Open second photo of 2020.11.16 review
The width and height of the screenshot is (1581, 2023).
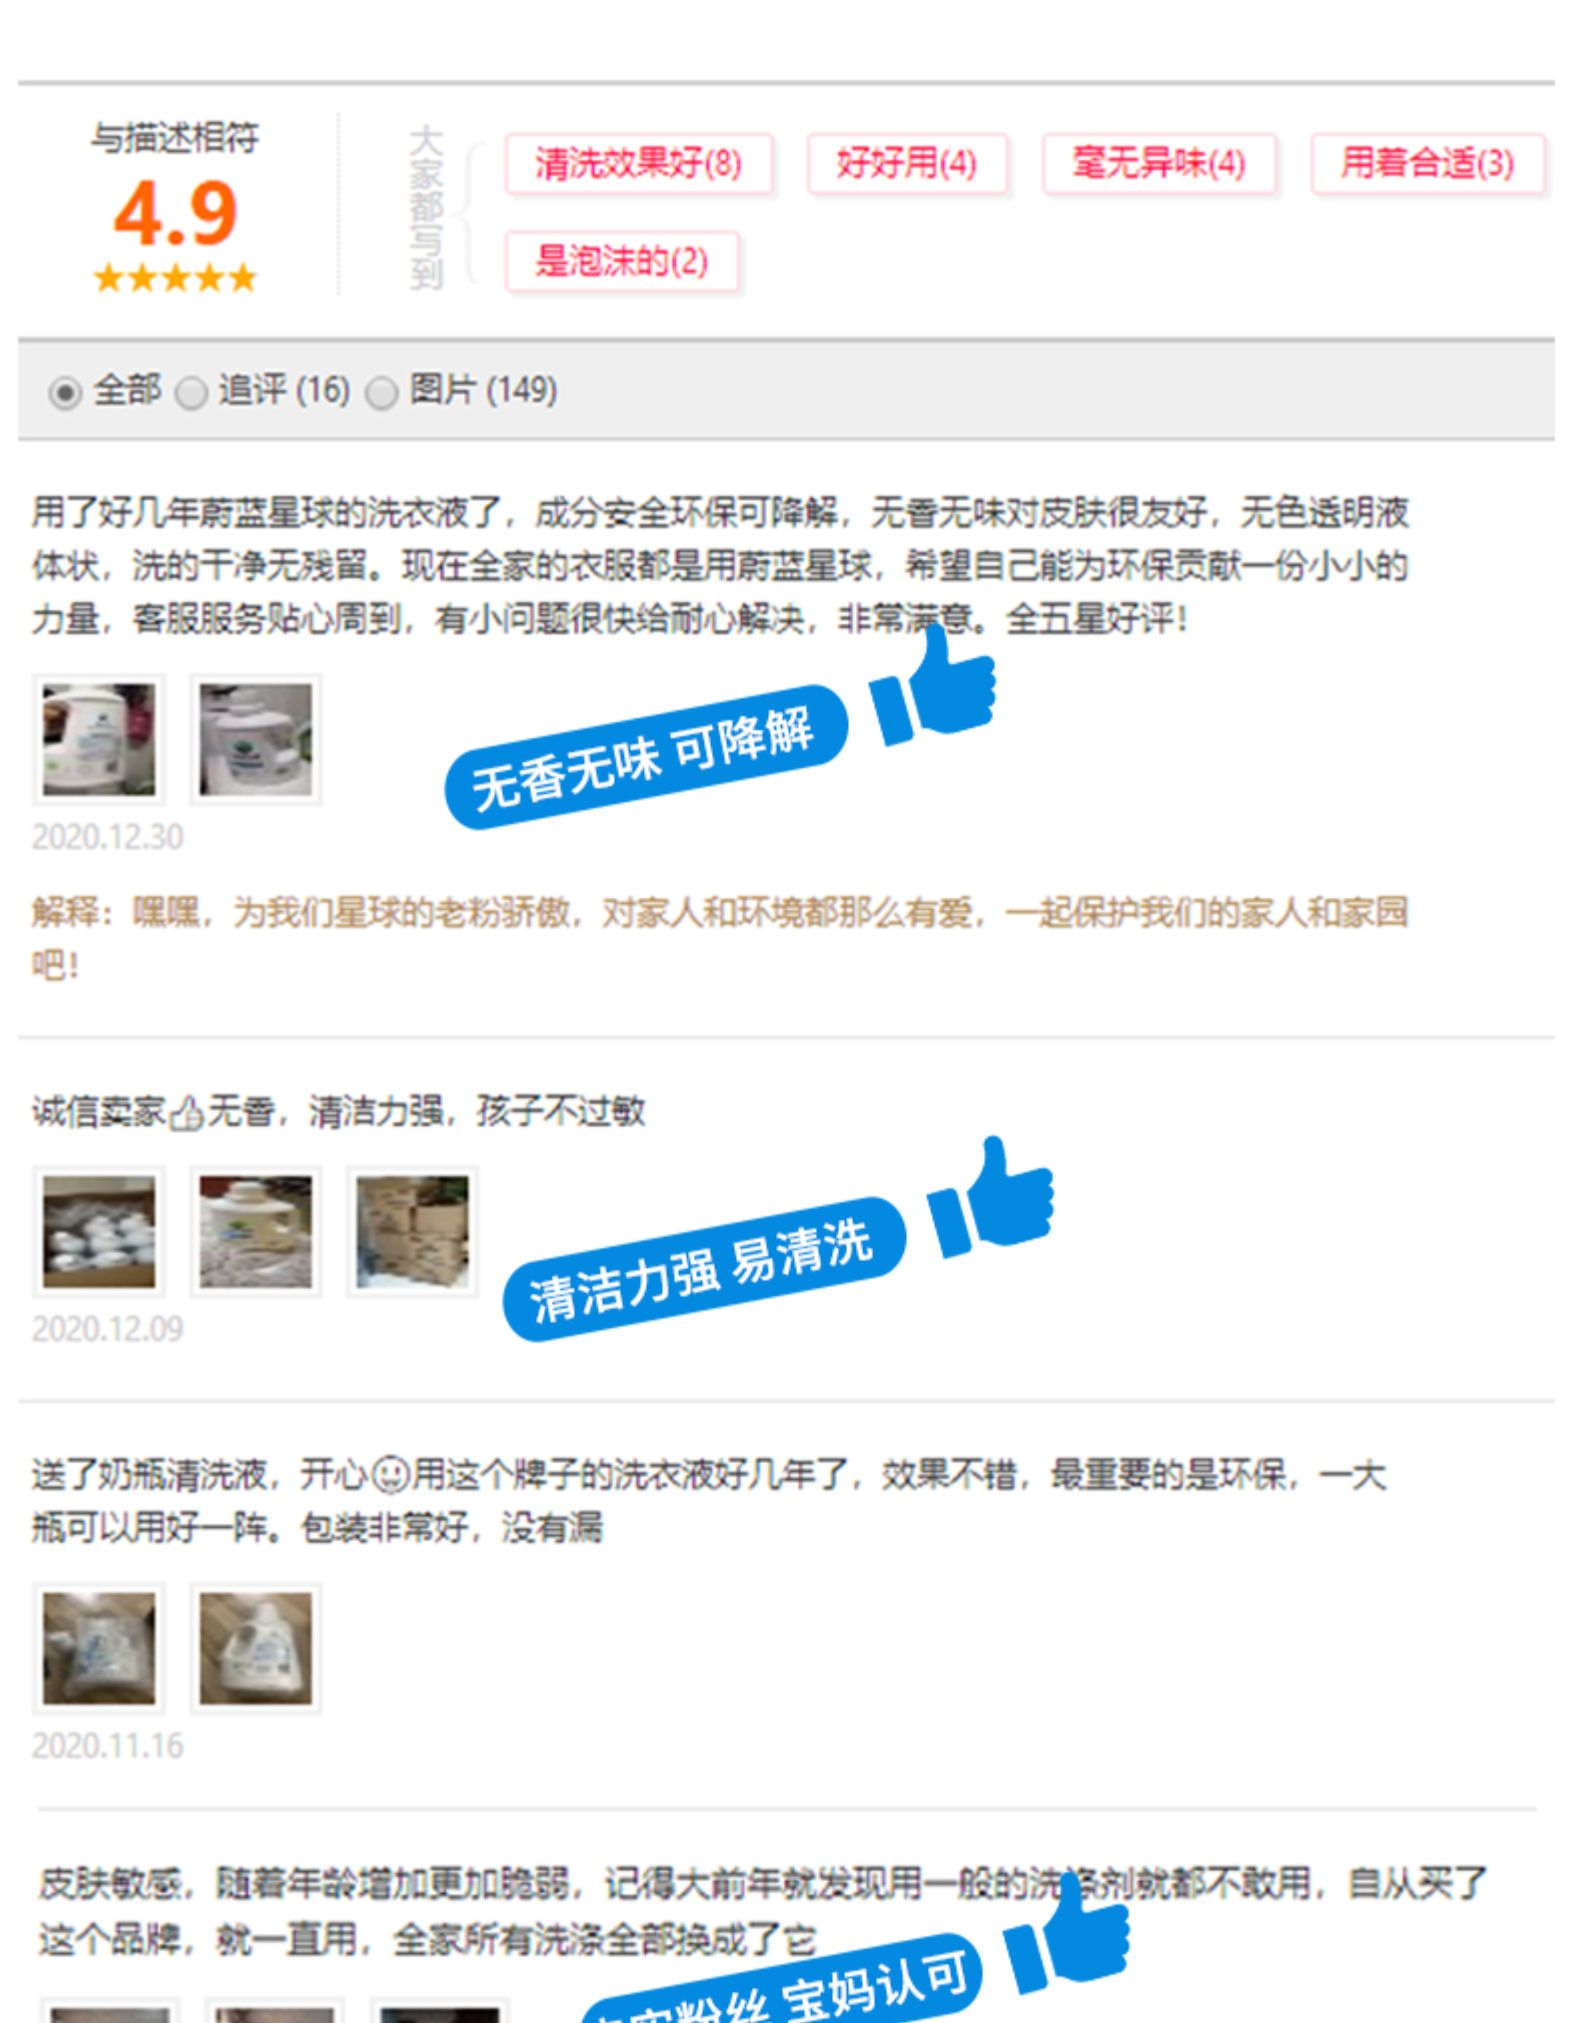[x=256, y=1649]
